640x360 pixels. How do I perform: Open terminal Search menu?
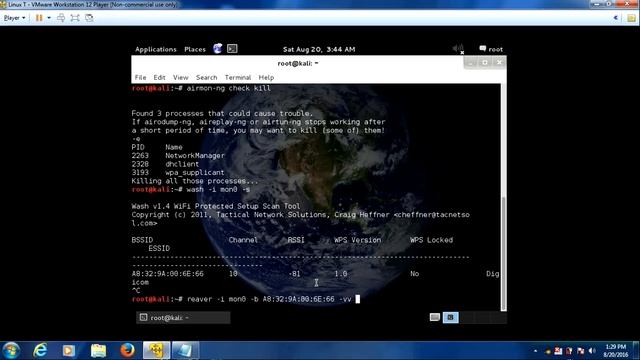[x=206, y=78]
